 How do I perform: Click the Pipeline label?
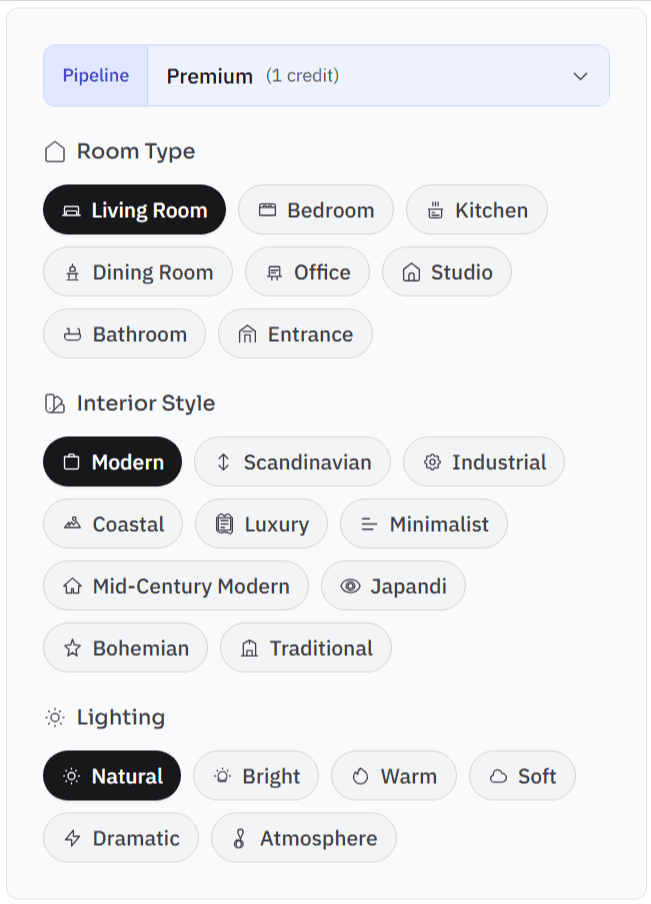[95, 75]
